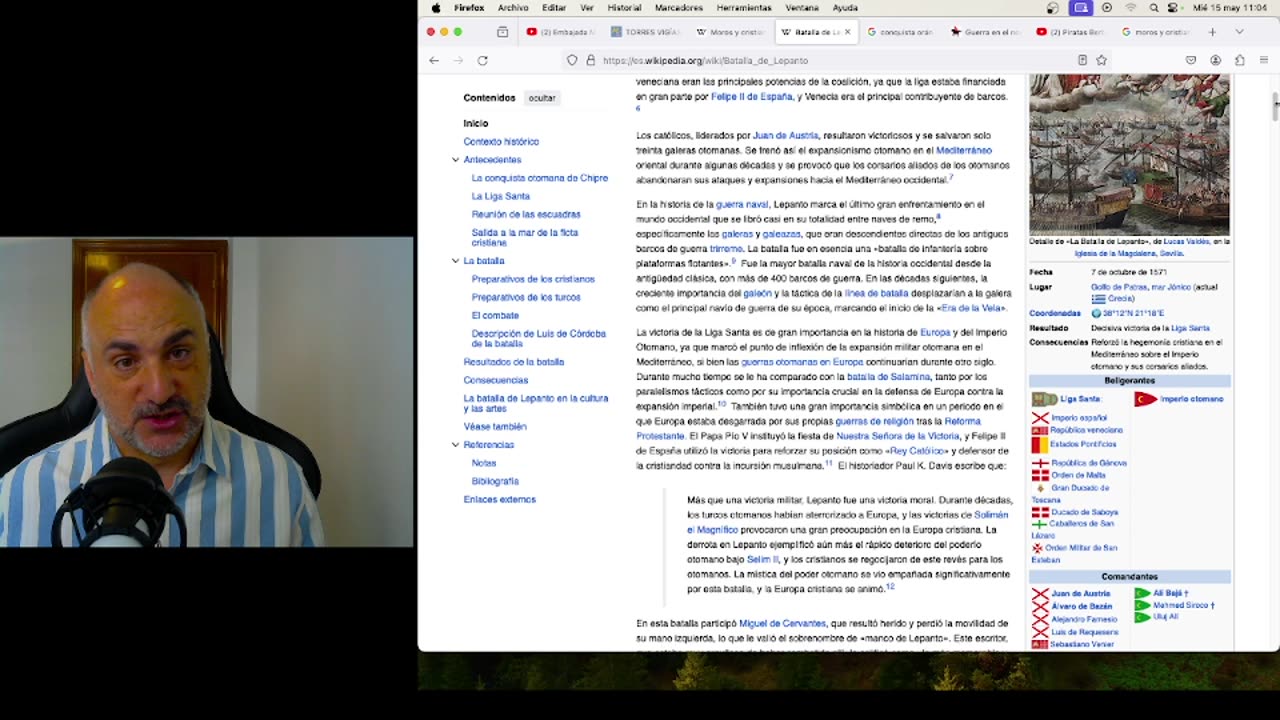Click the República de Génova flag icon
The width and height of the screenshot is (1280, 720).
1040,463
